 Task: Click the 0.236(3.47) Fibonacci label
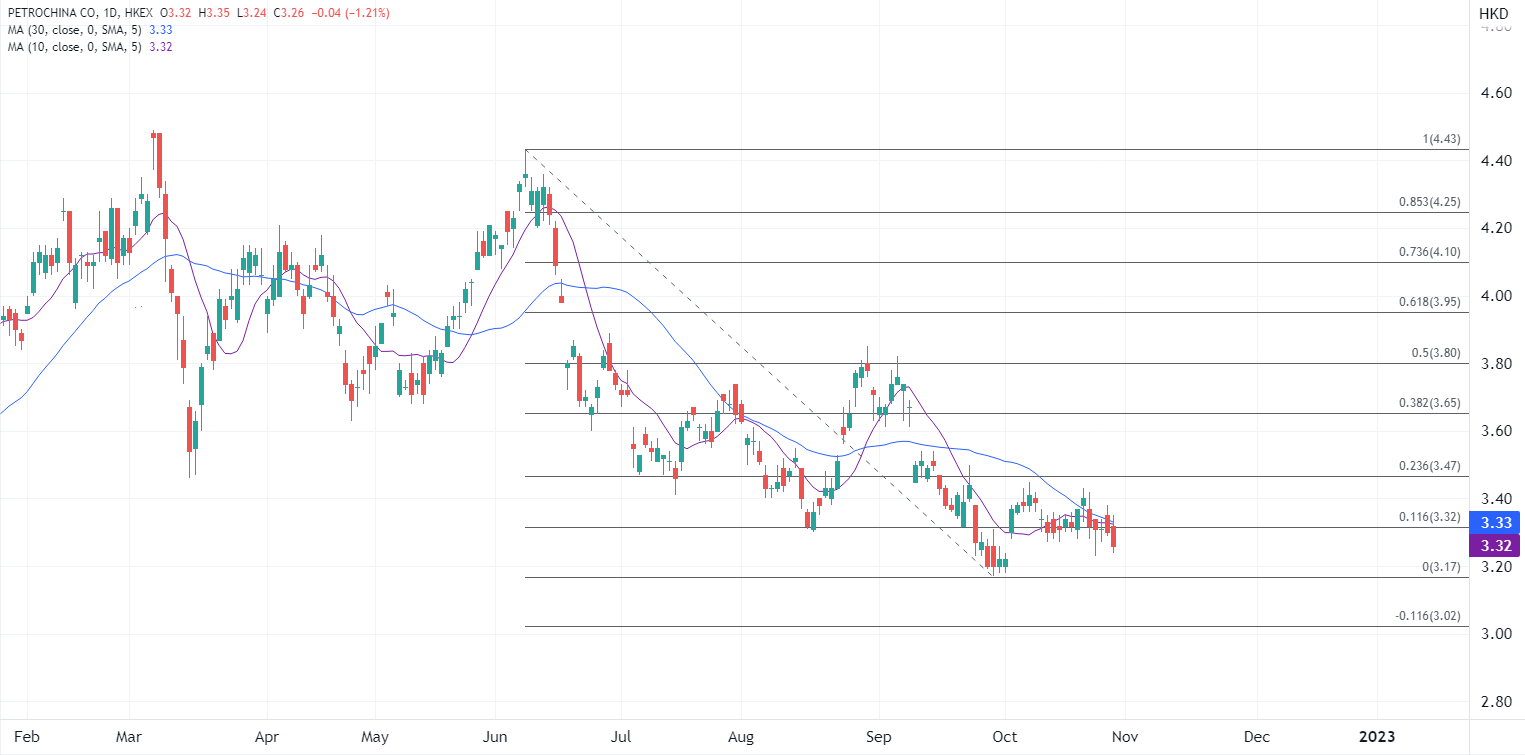click(x=1429, y=466)
